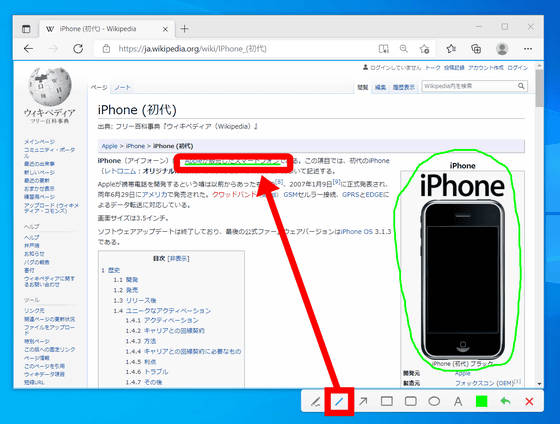Open おまかせ表示 random page link
Screen dimensions: 560x424
pos(39,189)
